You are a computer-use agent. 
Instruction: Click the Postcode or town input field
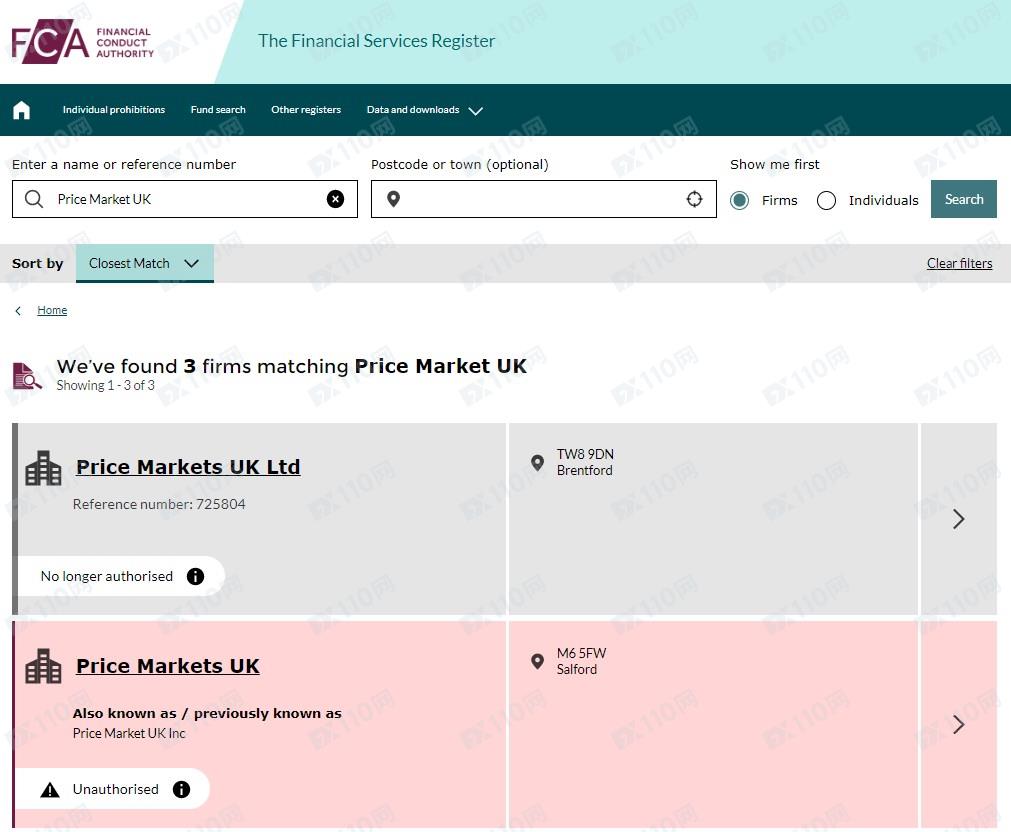click(x=540, y=199)
